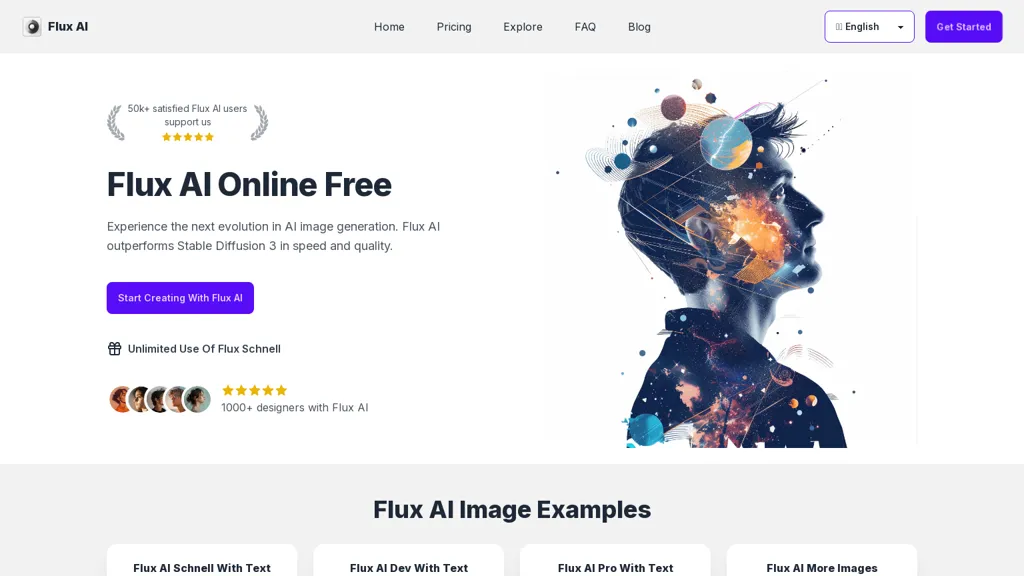Click the first designer avatar
Viewport: 1024px width, 576px height.
(121, 399)
